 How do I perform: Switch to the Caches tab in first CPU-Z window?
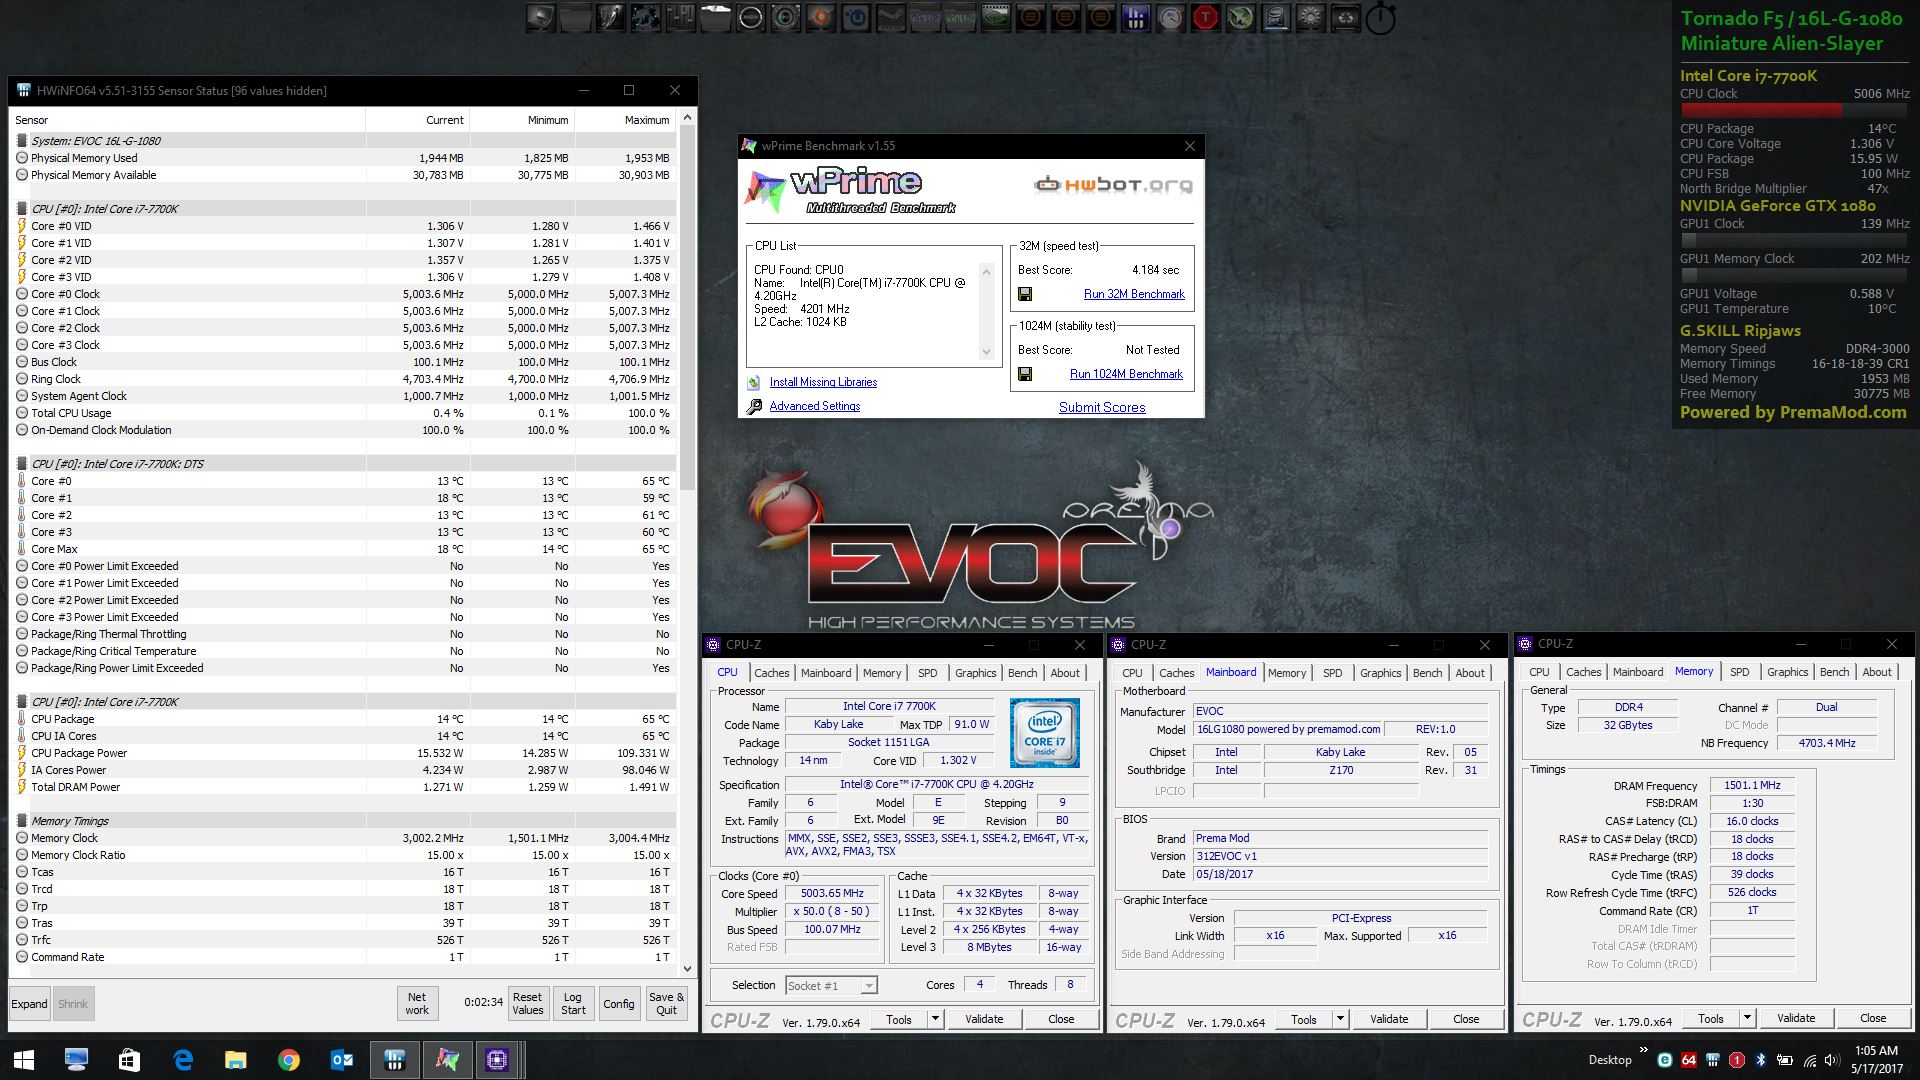click(771, 673)
